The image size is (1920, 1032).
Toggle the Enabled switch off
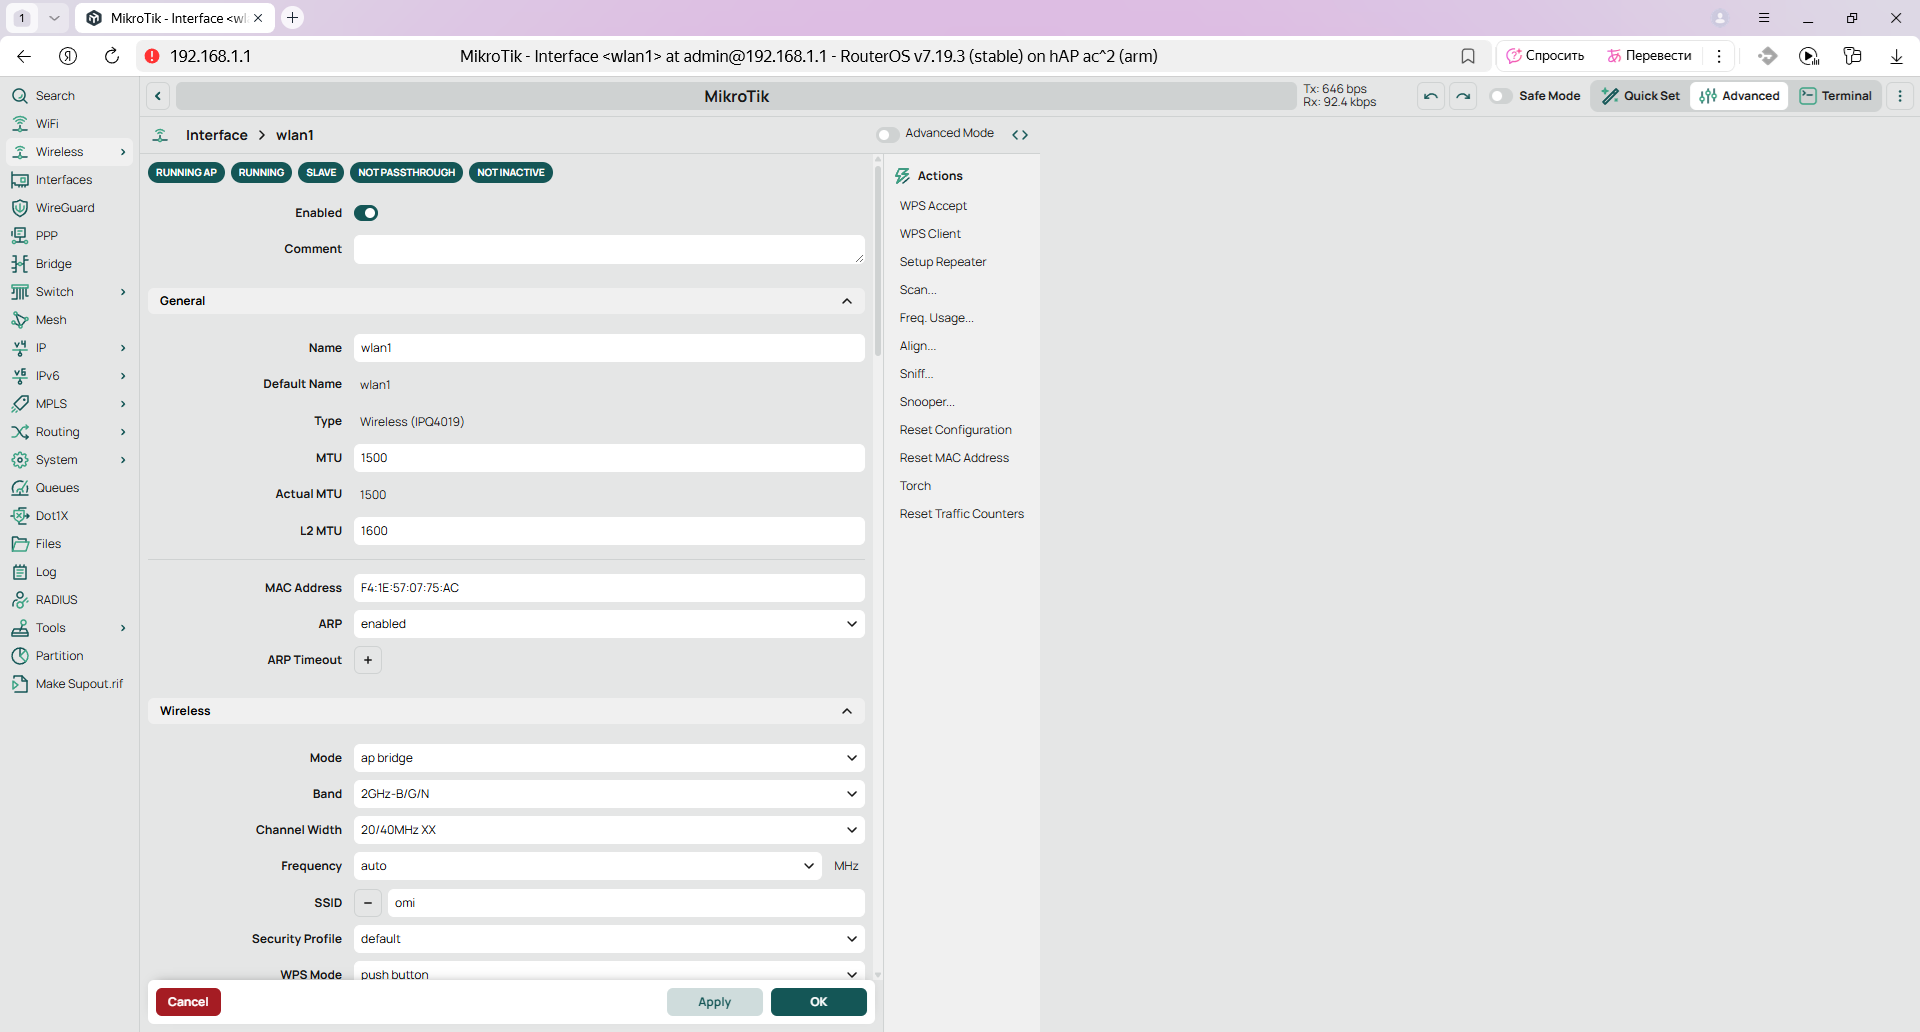366,213
